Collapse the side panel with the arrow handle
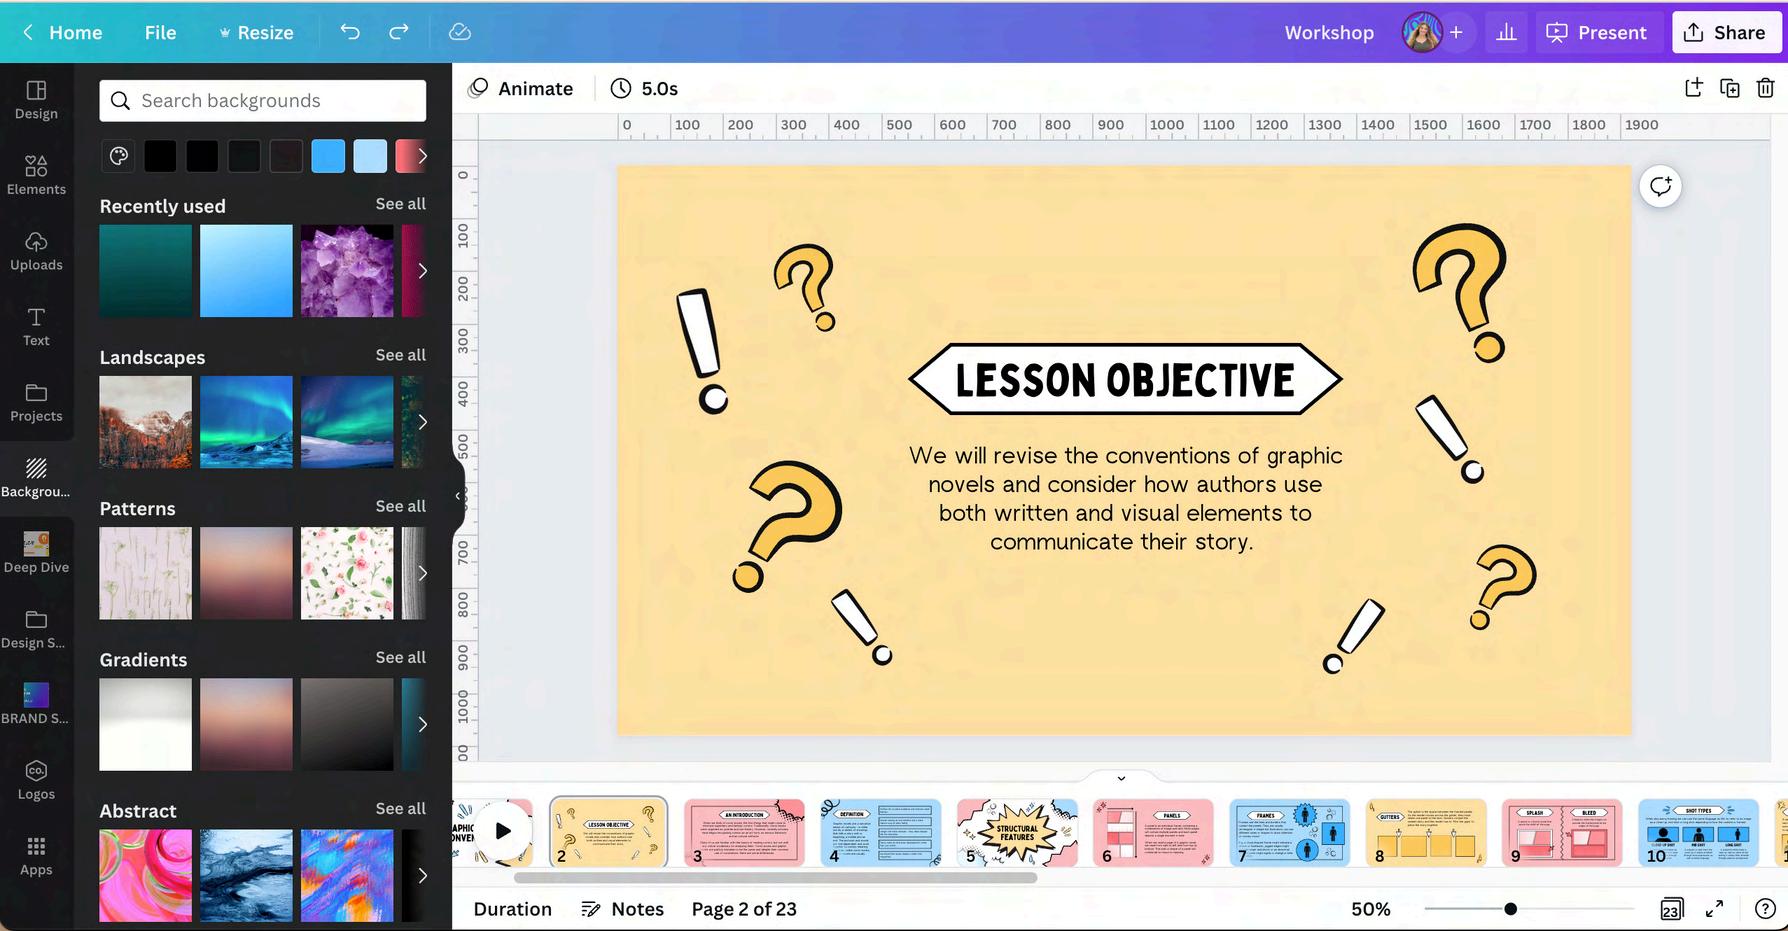 [x=458, y=495]
